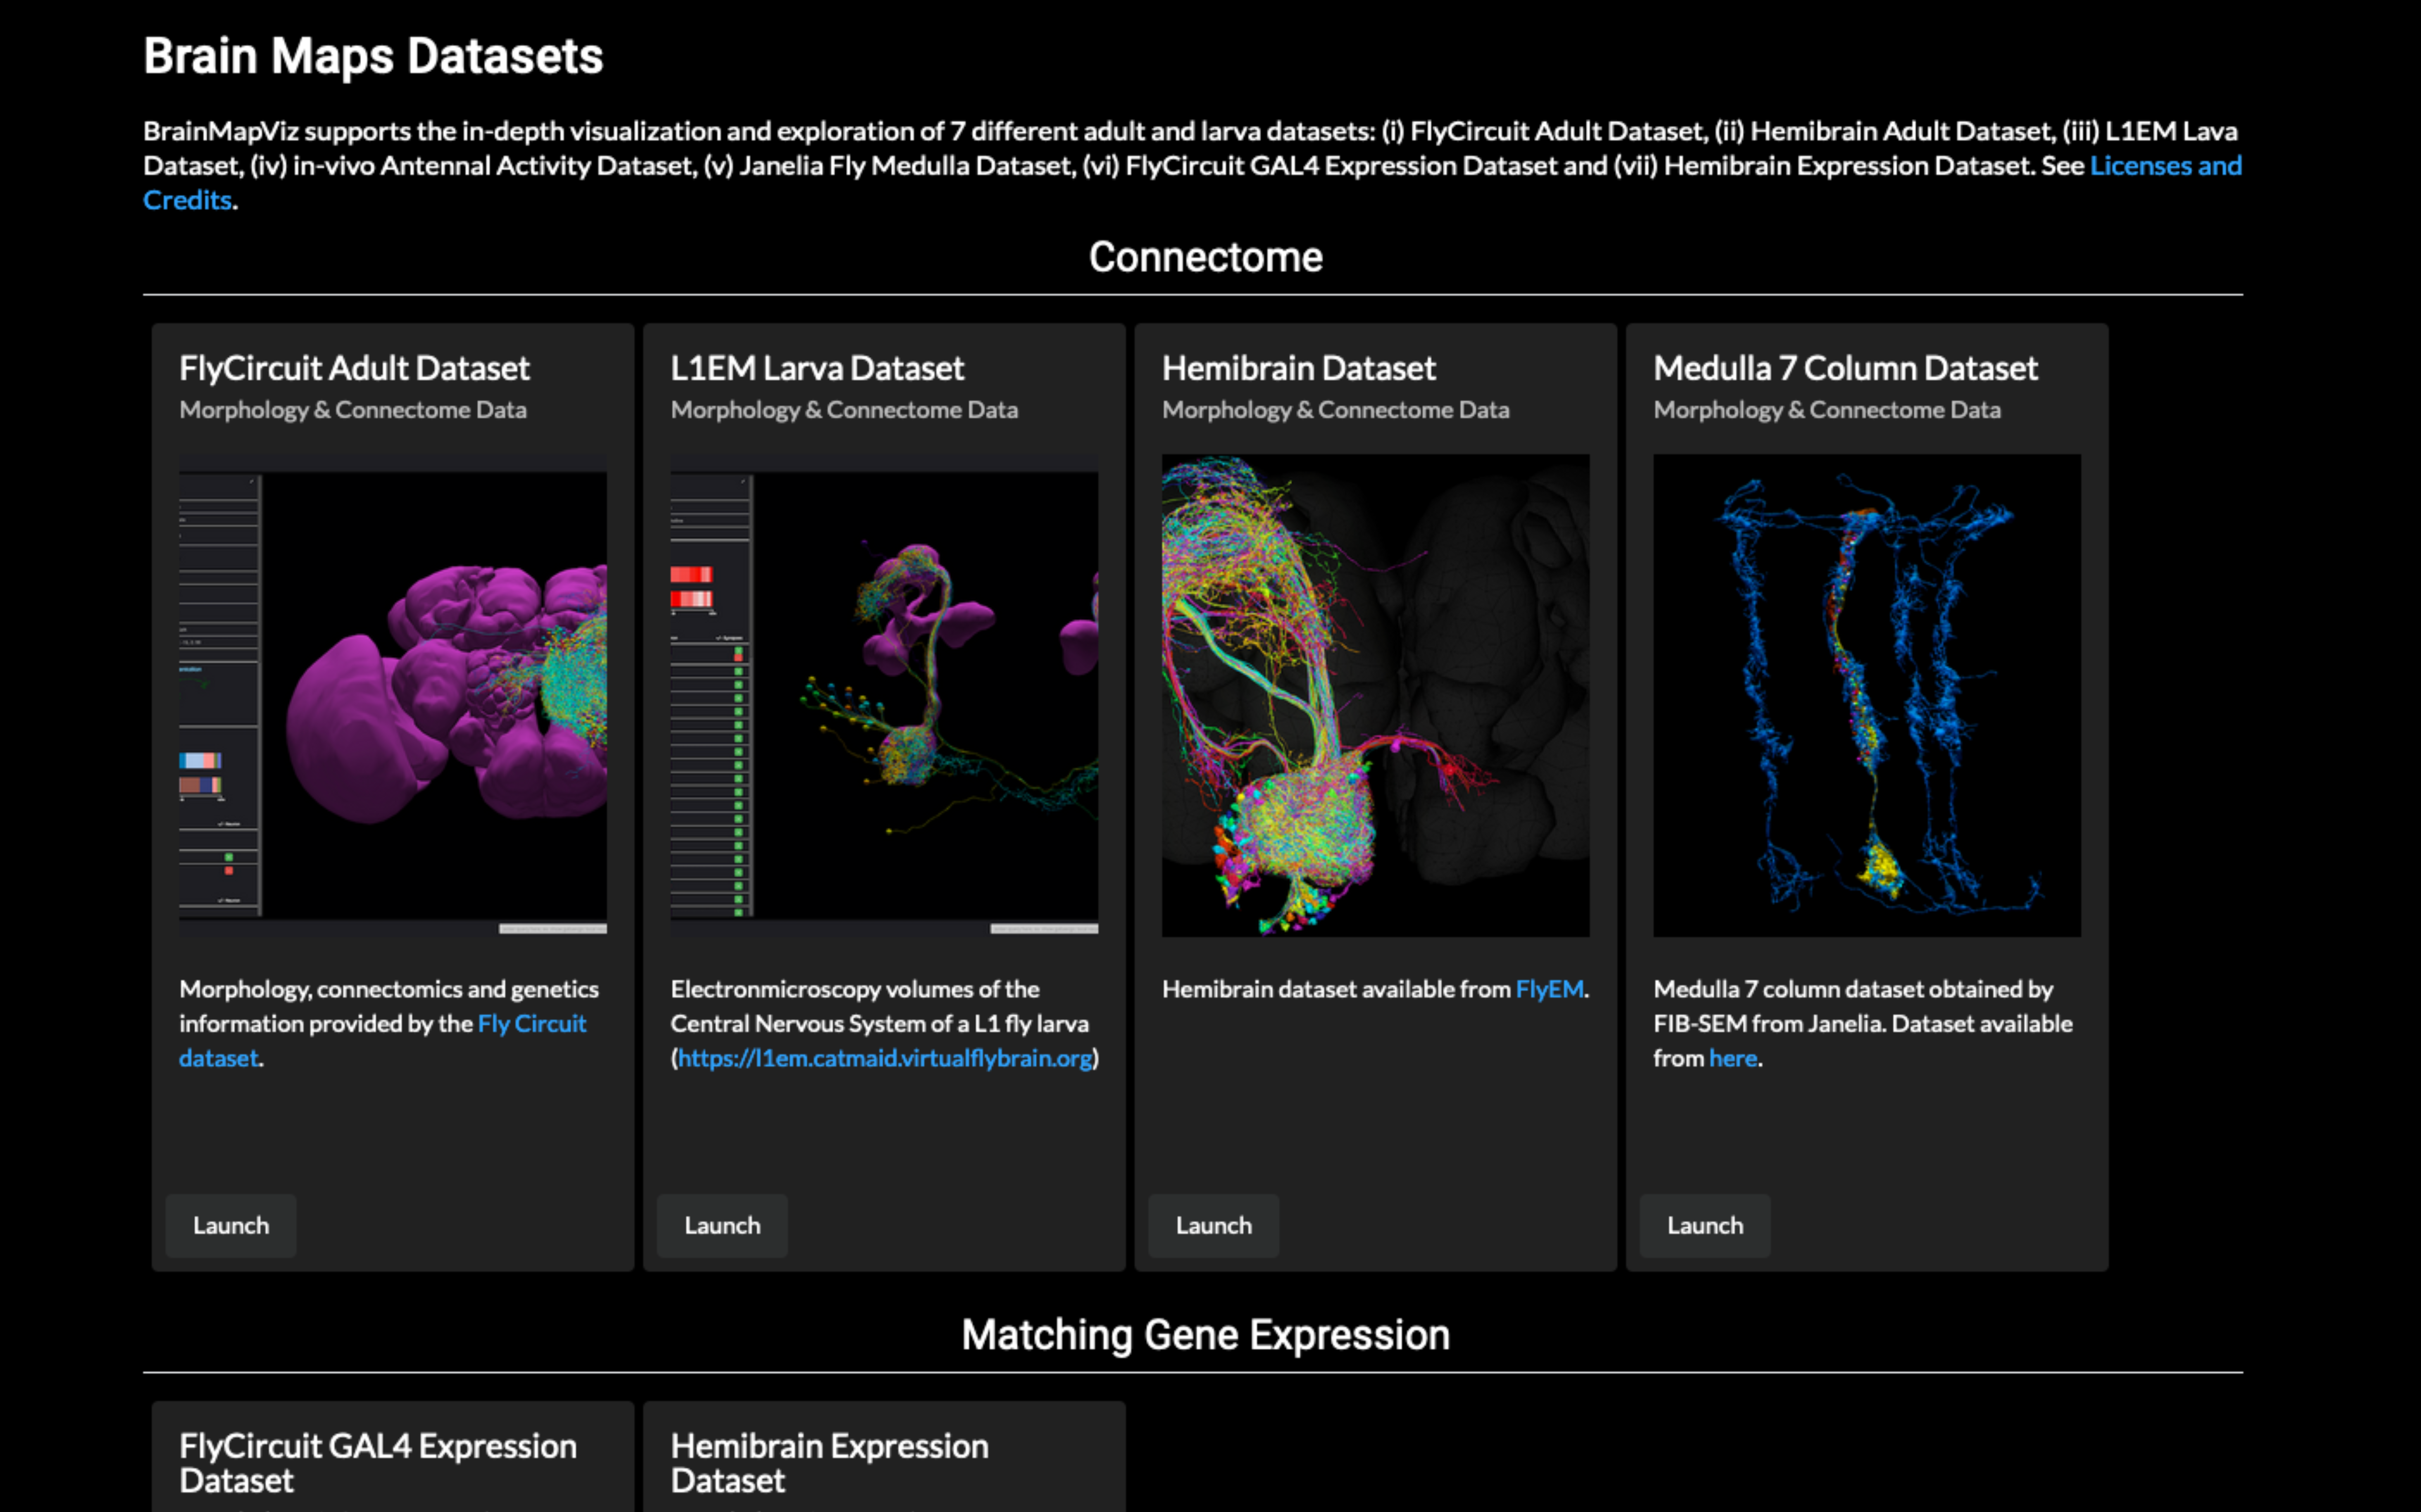Click the Hemibrain Dataset card heading
This screenshot has height=1512, width=2421.
[x=1298, y=368]
